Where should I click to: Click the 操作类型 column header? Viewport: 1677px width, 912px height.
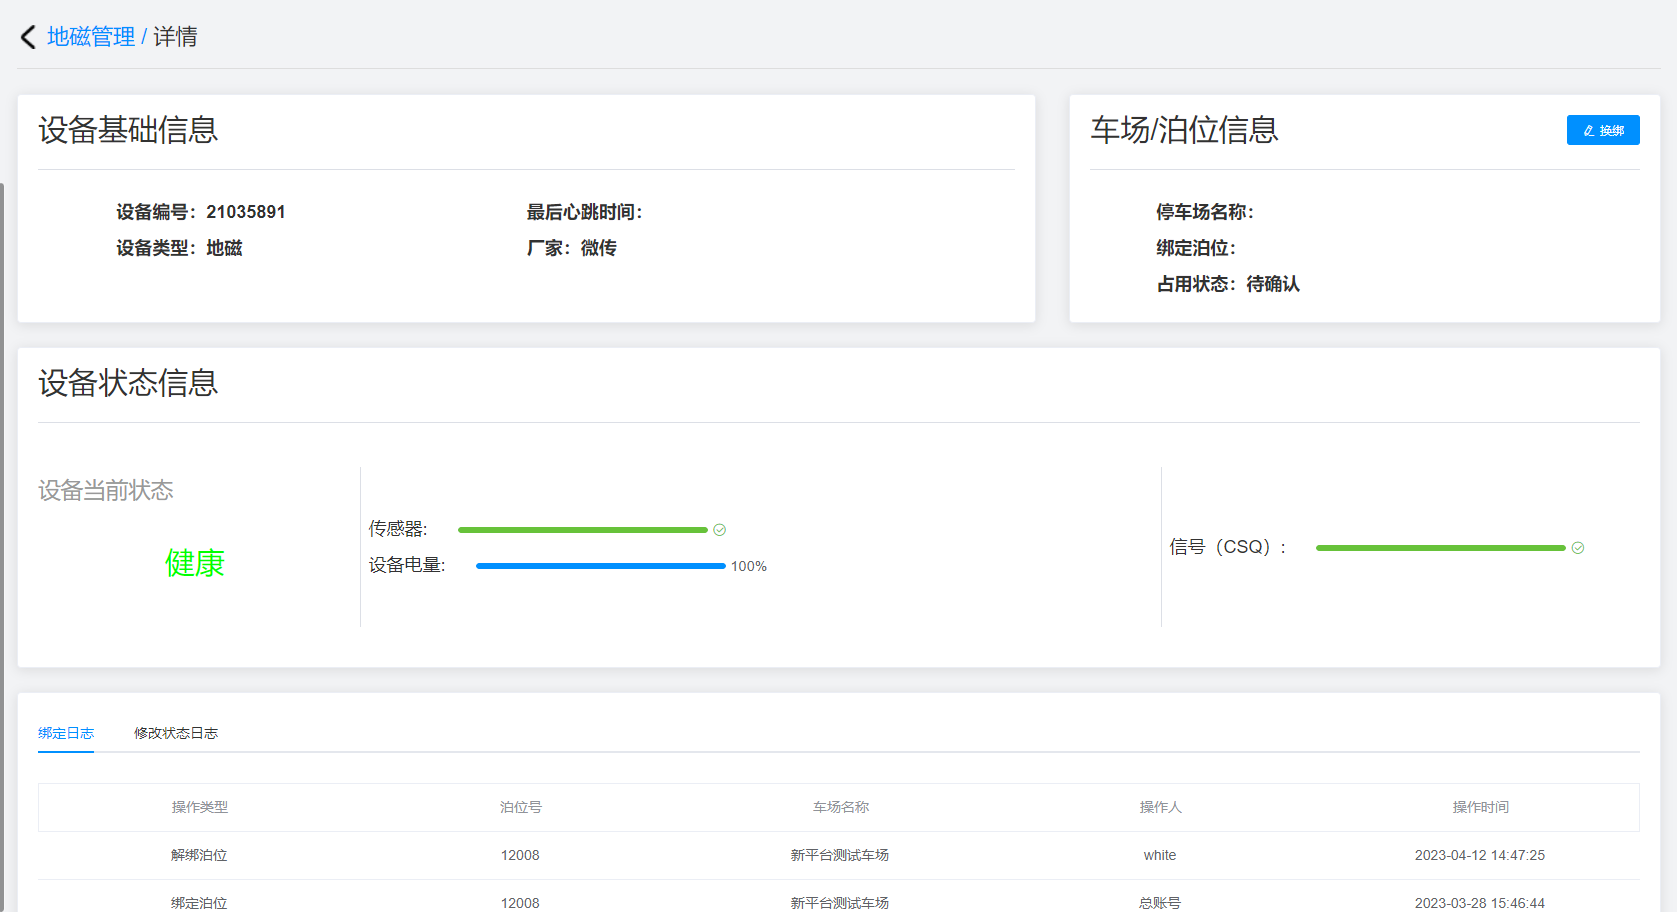click(x=199, y=807)
